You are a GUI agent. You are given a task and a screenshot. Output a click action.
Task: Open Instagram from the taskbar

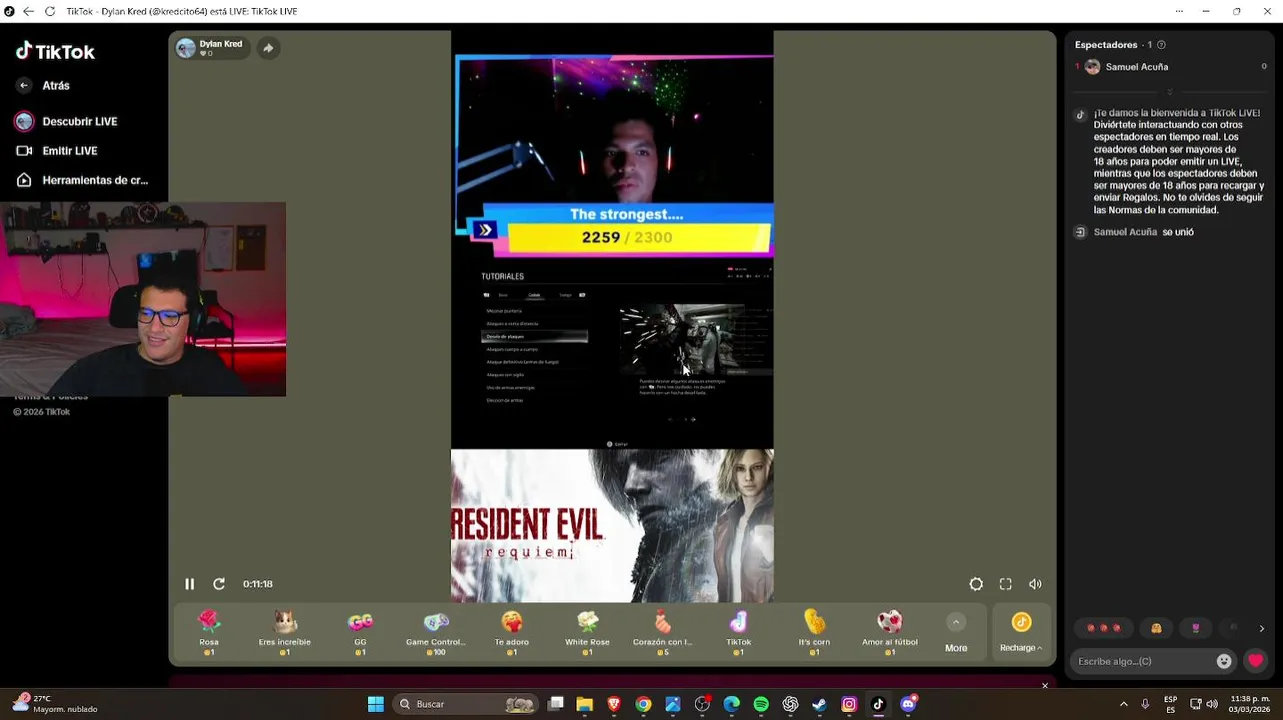click(x=849, y=704)
